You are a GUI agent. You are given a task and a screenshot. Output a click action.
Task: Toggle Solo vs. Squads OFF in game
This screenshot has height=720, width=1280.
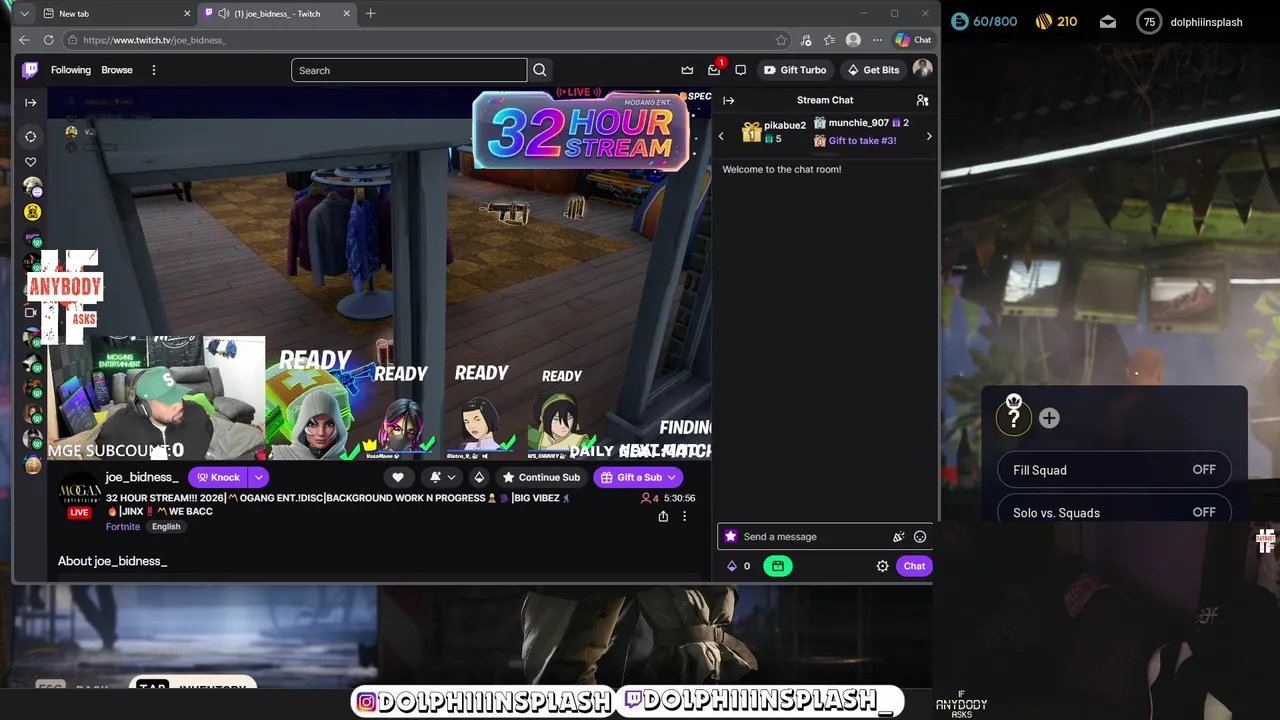pos(1114,509)
